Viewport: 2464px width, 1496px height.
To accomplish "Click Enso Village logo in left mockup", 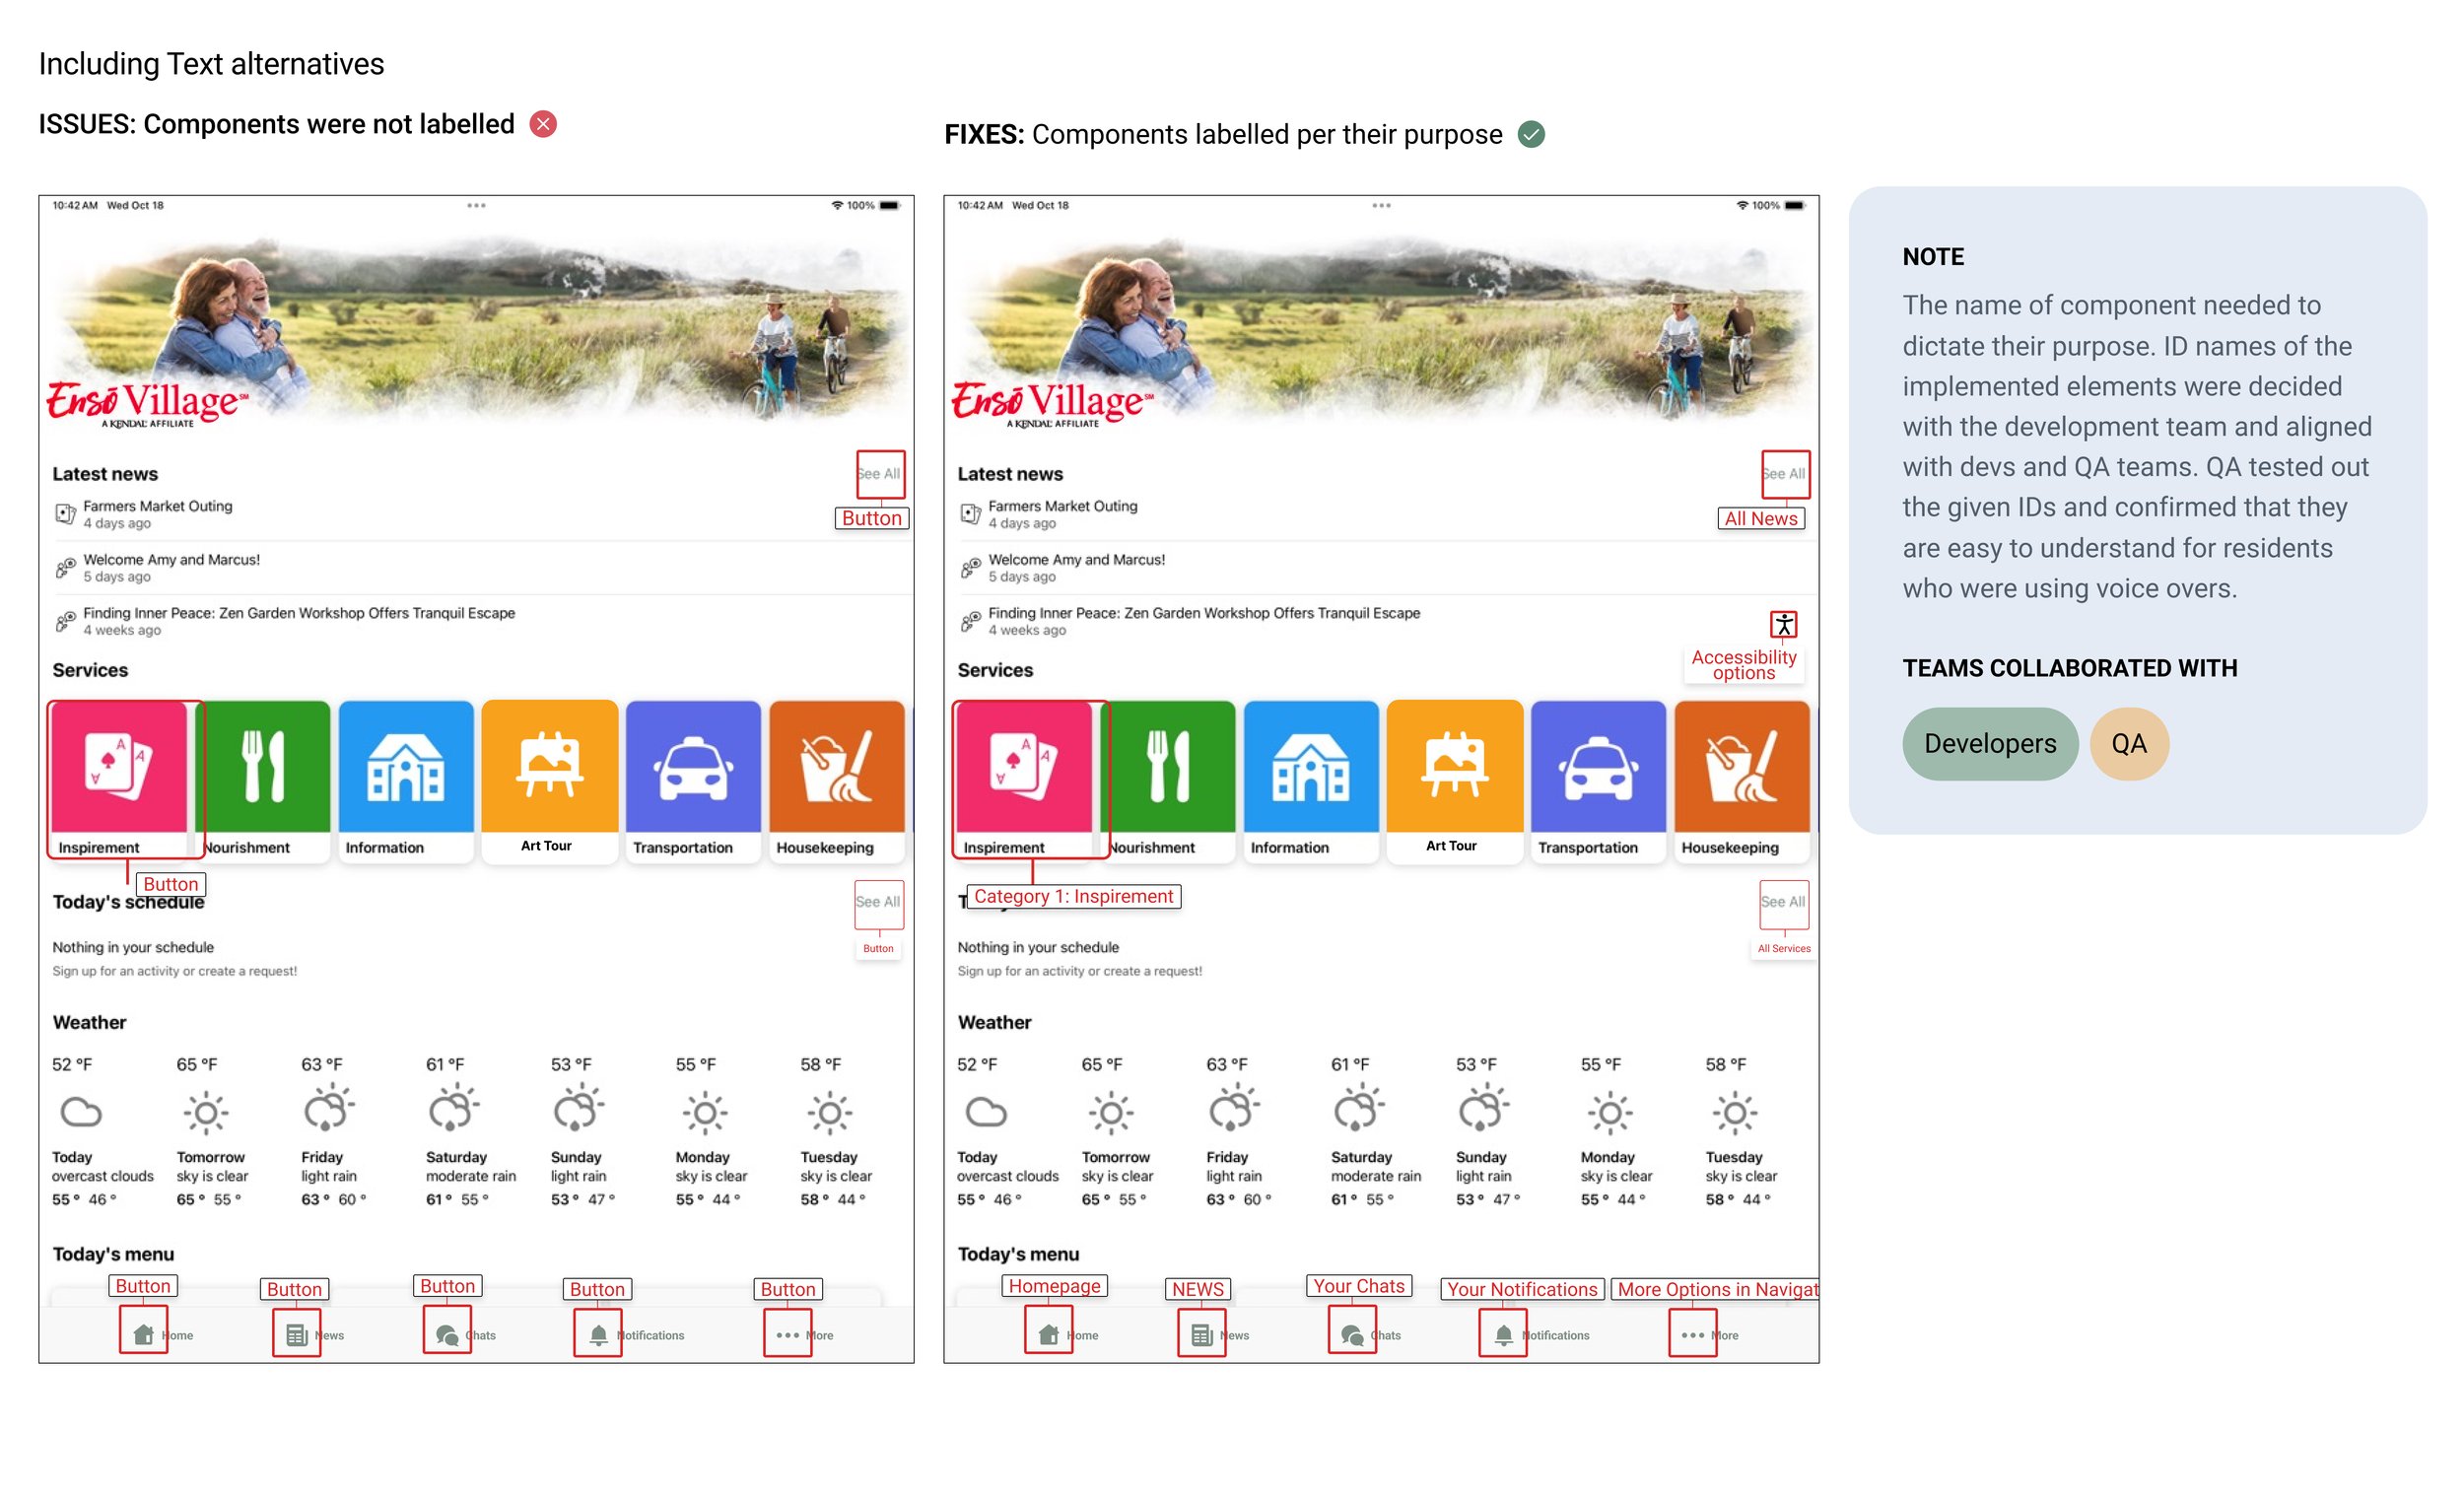I will click(x=146, y=404).
